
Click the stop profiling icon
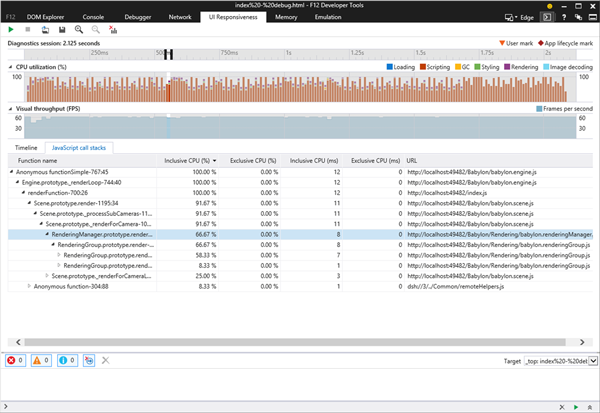click(x=28, y=29)
